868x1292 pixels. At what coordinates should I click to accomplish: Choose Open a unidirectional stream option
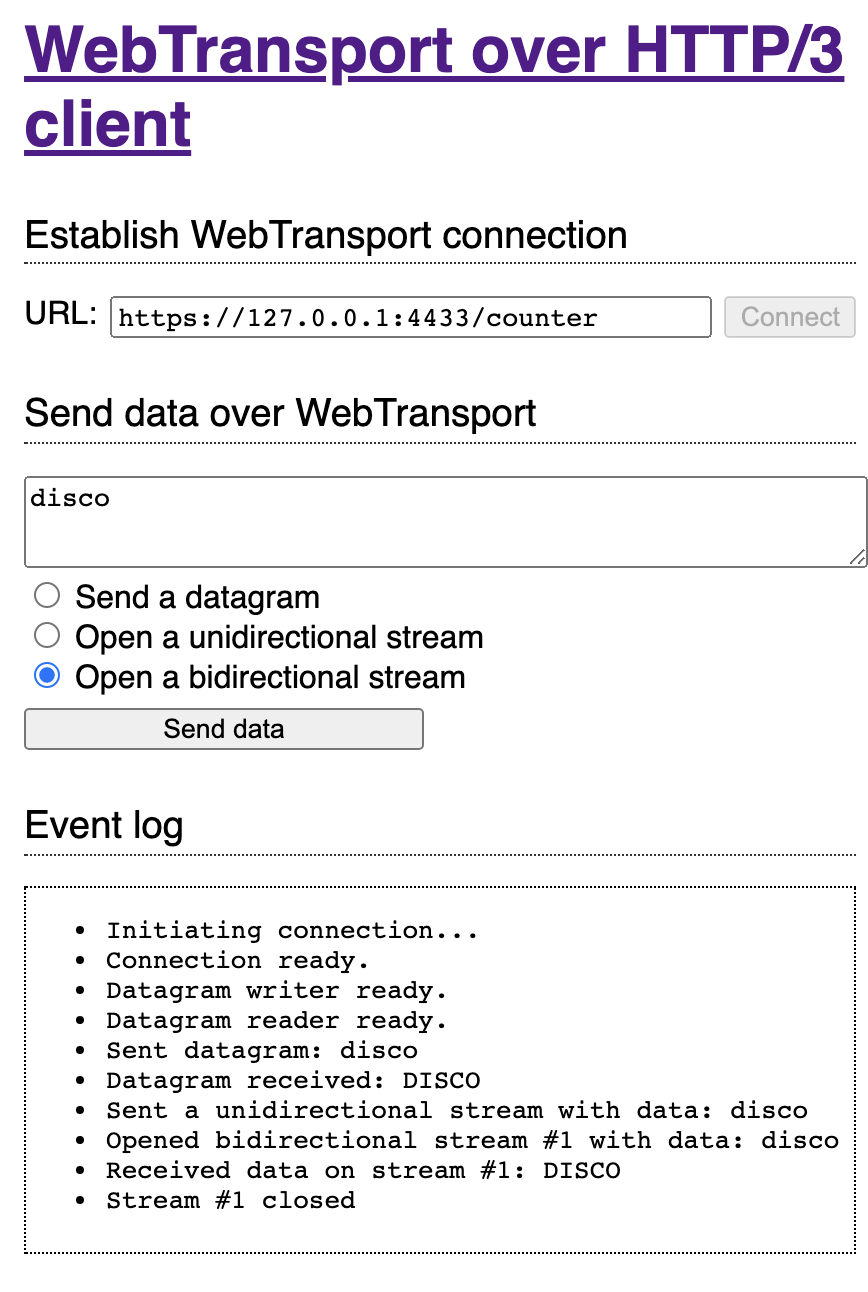[46, 635]
